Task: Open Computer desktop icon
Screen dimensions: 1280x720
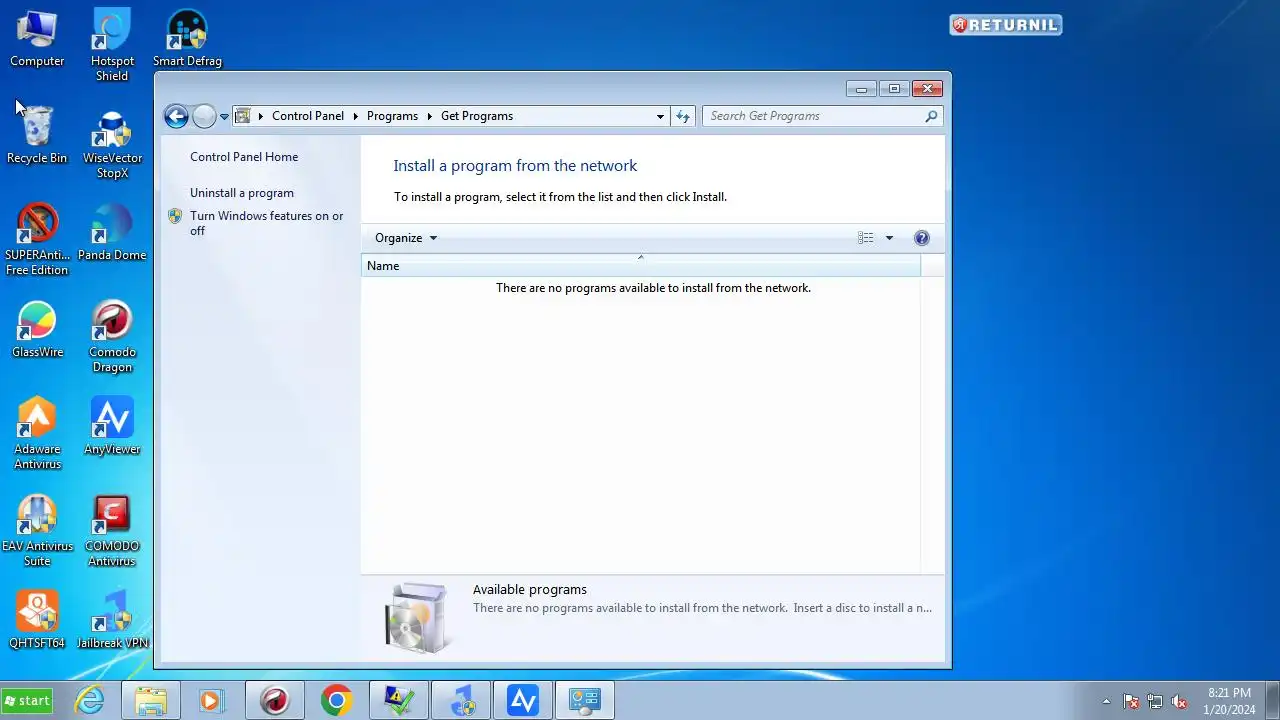Action: pos(37,39)
